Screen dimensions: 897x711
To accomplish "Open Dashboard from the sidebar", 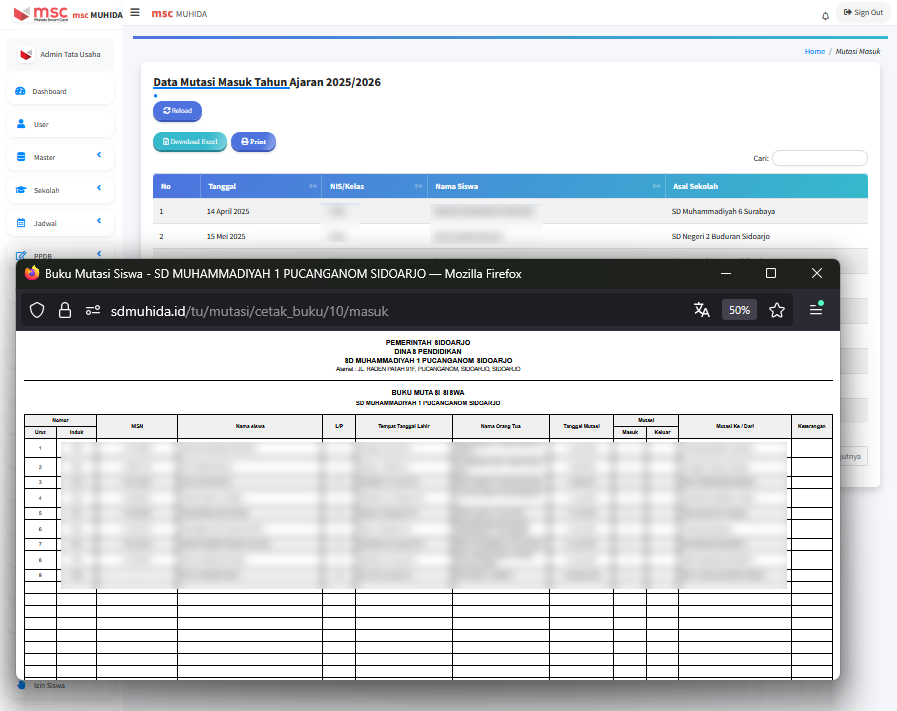I will [49, 91].
